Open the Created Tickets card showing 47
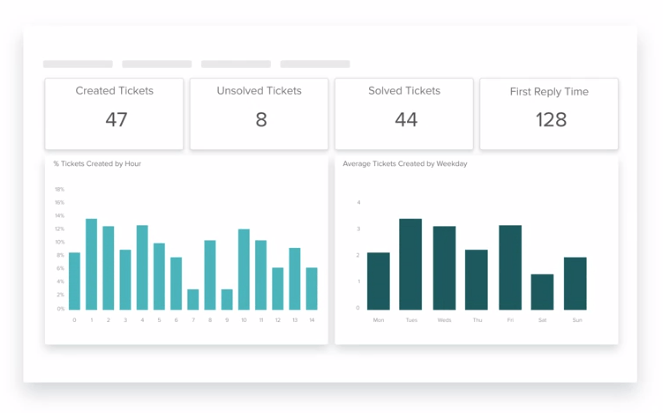This screenshot has height=413, width=663. pos(114,114)
